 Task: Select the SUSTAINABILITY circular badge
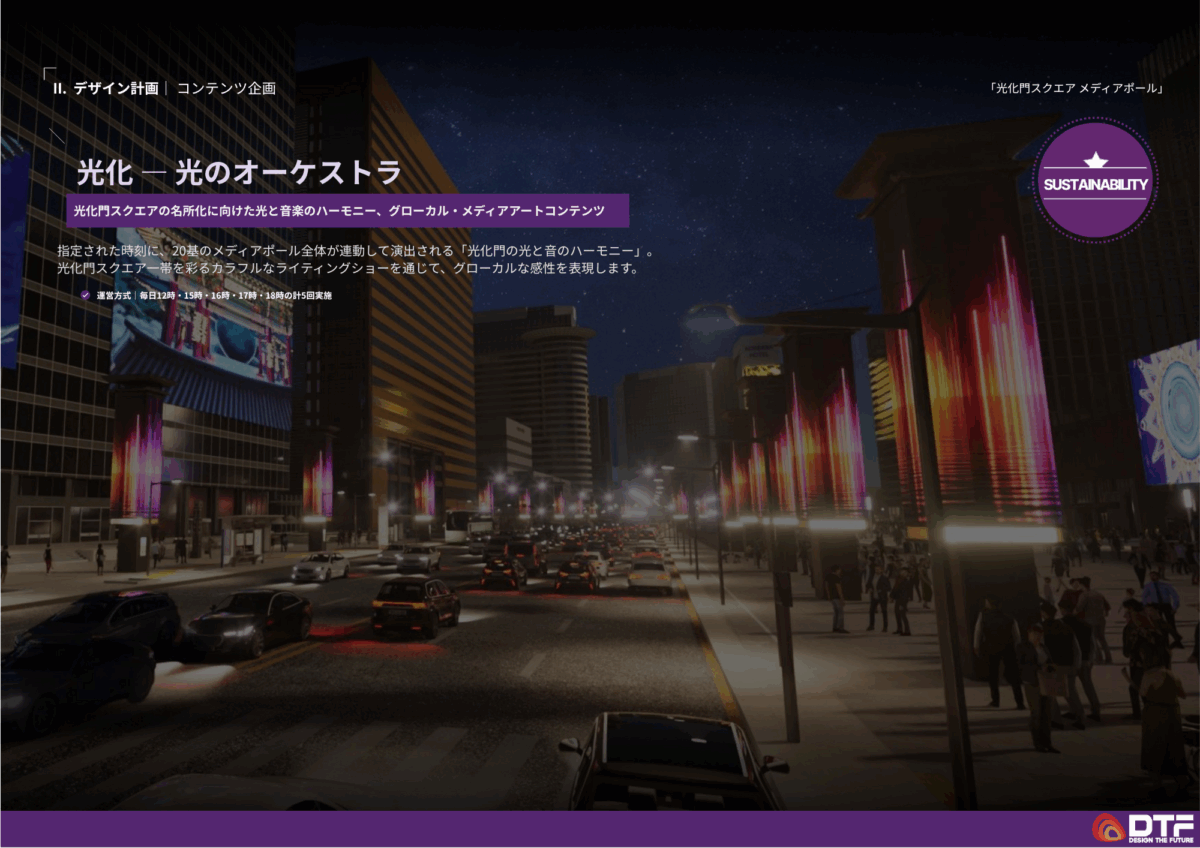[x=1096, y=183]
